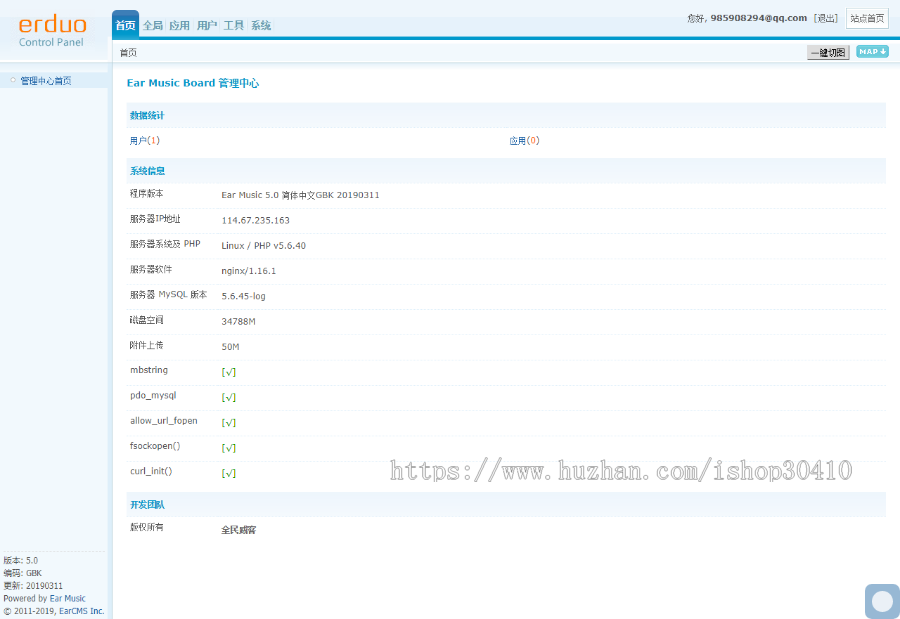Click the upload limit value 50M
Image resolution: width=900 pixels, height=619 pixels.
(x=230, y=347)
